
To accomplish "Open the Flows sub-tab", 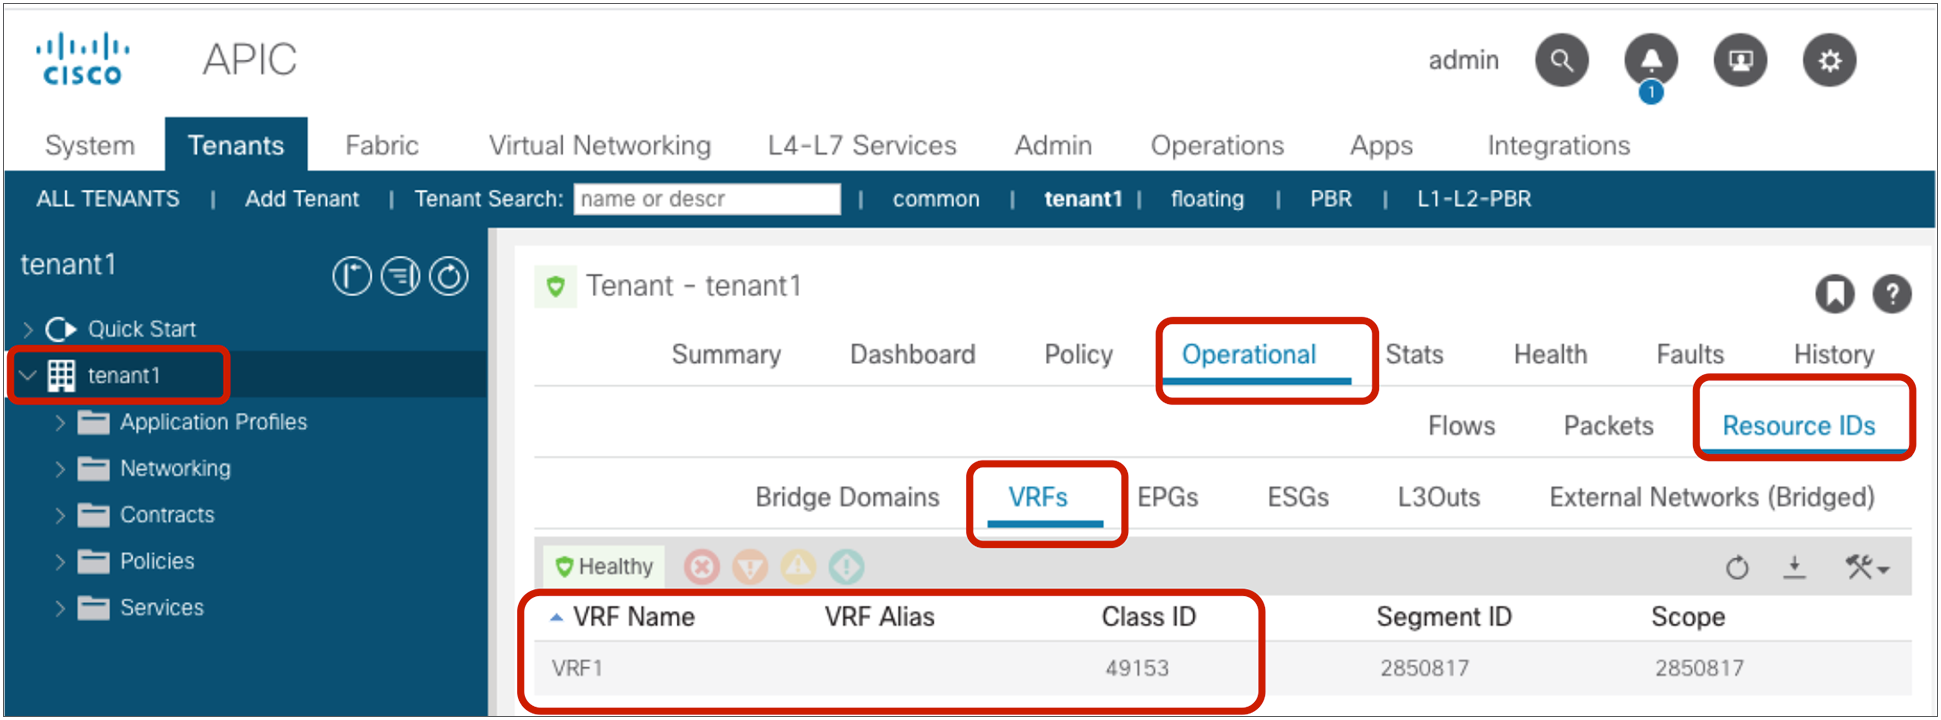I will pos(1461,426).
